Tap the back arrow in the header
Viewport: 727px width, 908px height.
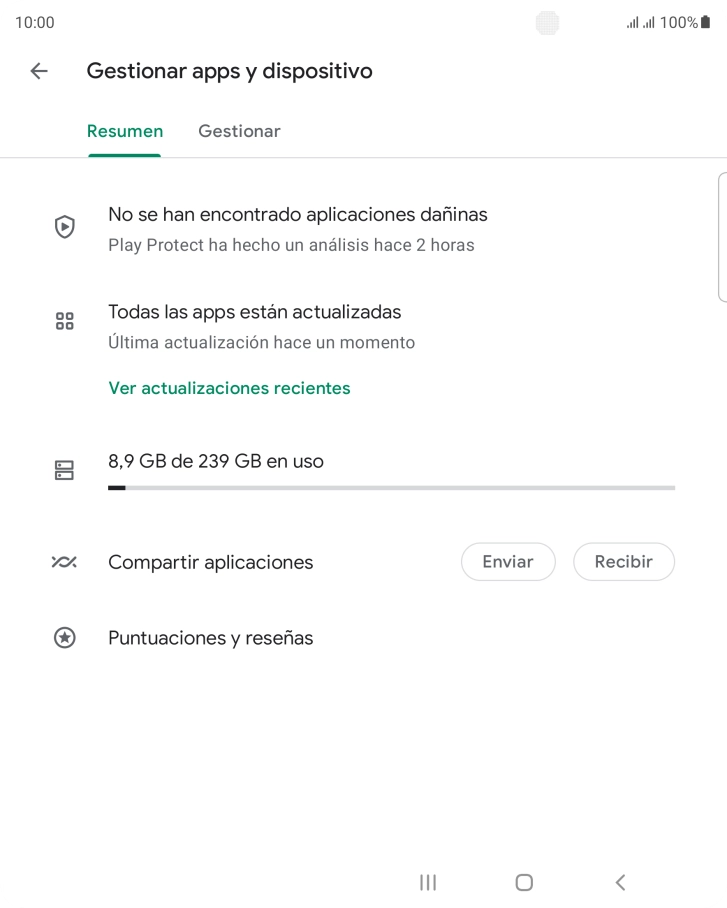pos(39,71)
